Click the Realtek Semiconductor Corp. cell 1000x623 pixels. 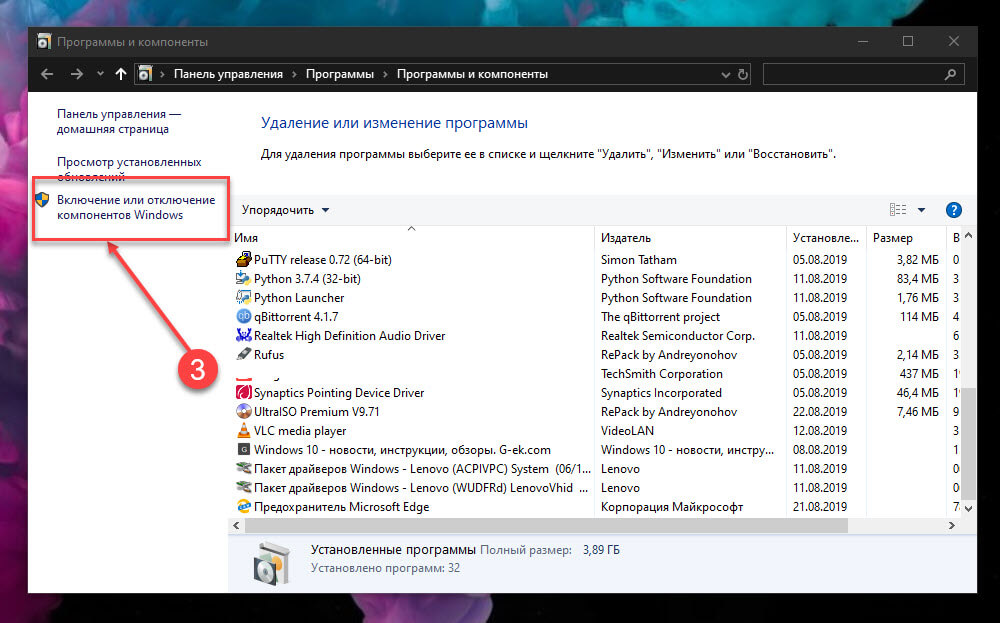[677, 335]
